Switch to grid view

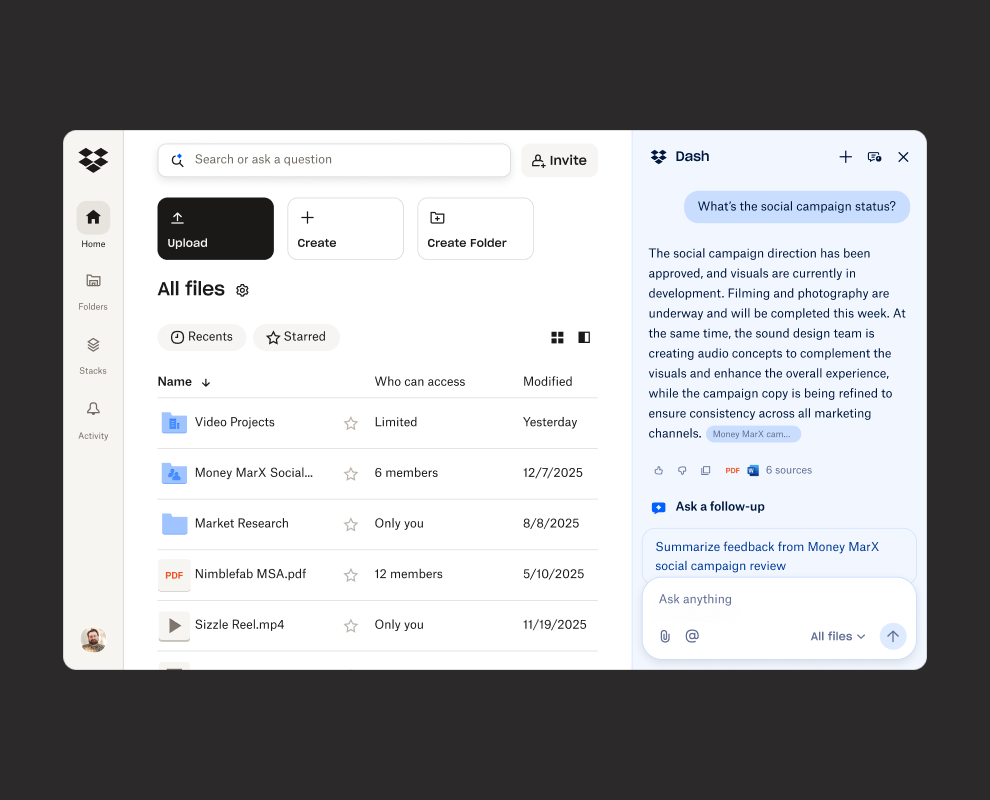point(557,337)
